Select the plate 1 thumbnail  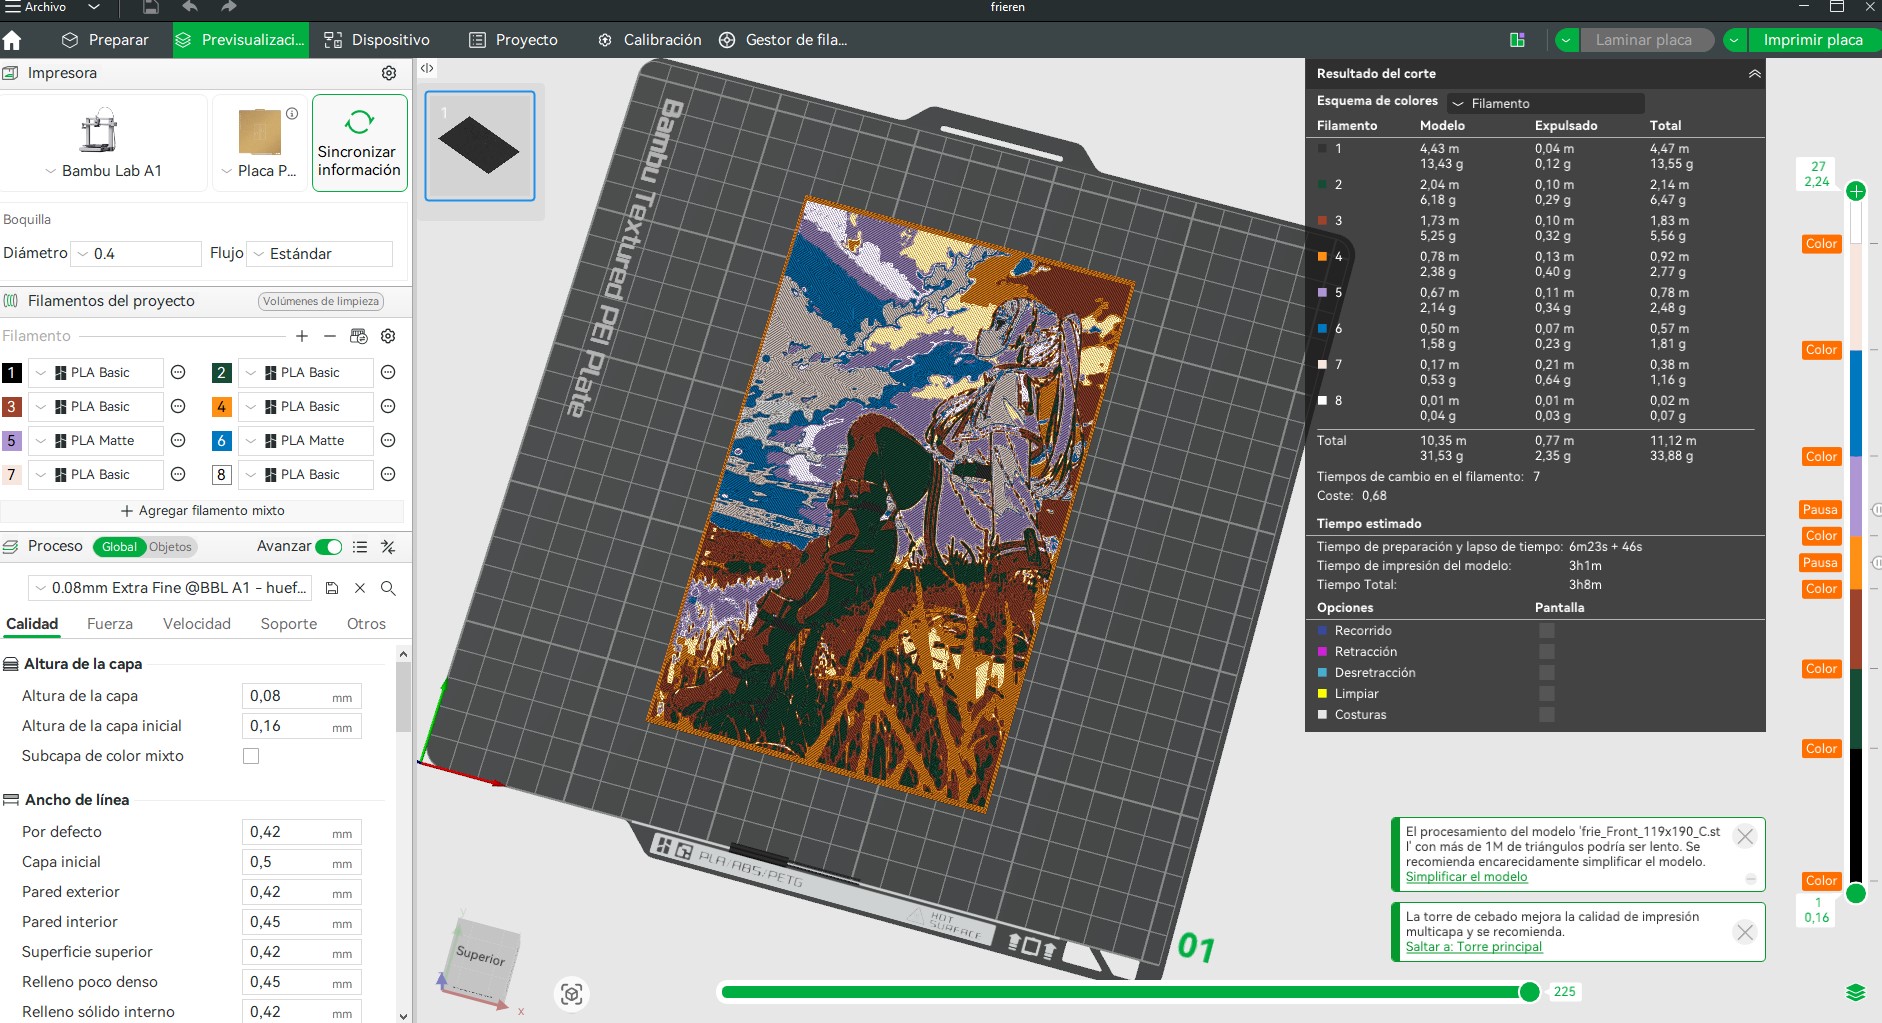pyautogui.click(x=480, y=146)
